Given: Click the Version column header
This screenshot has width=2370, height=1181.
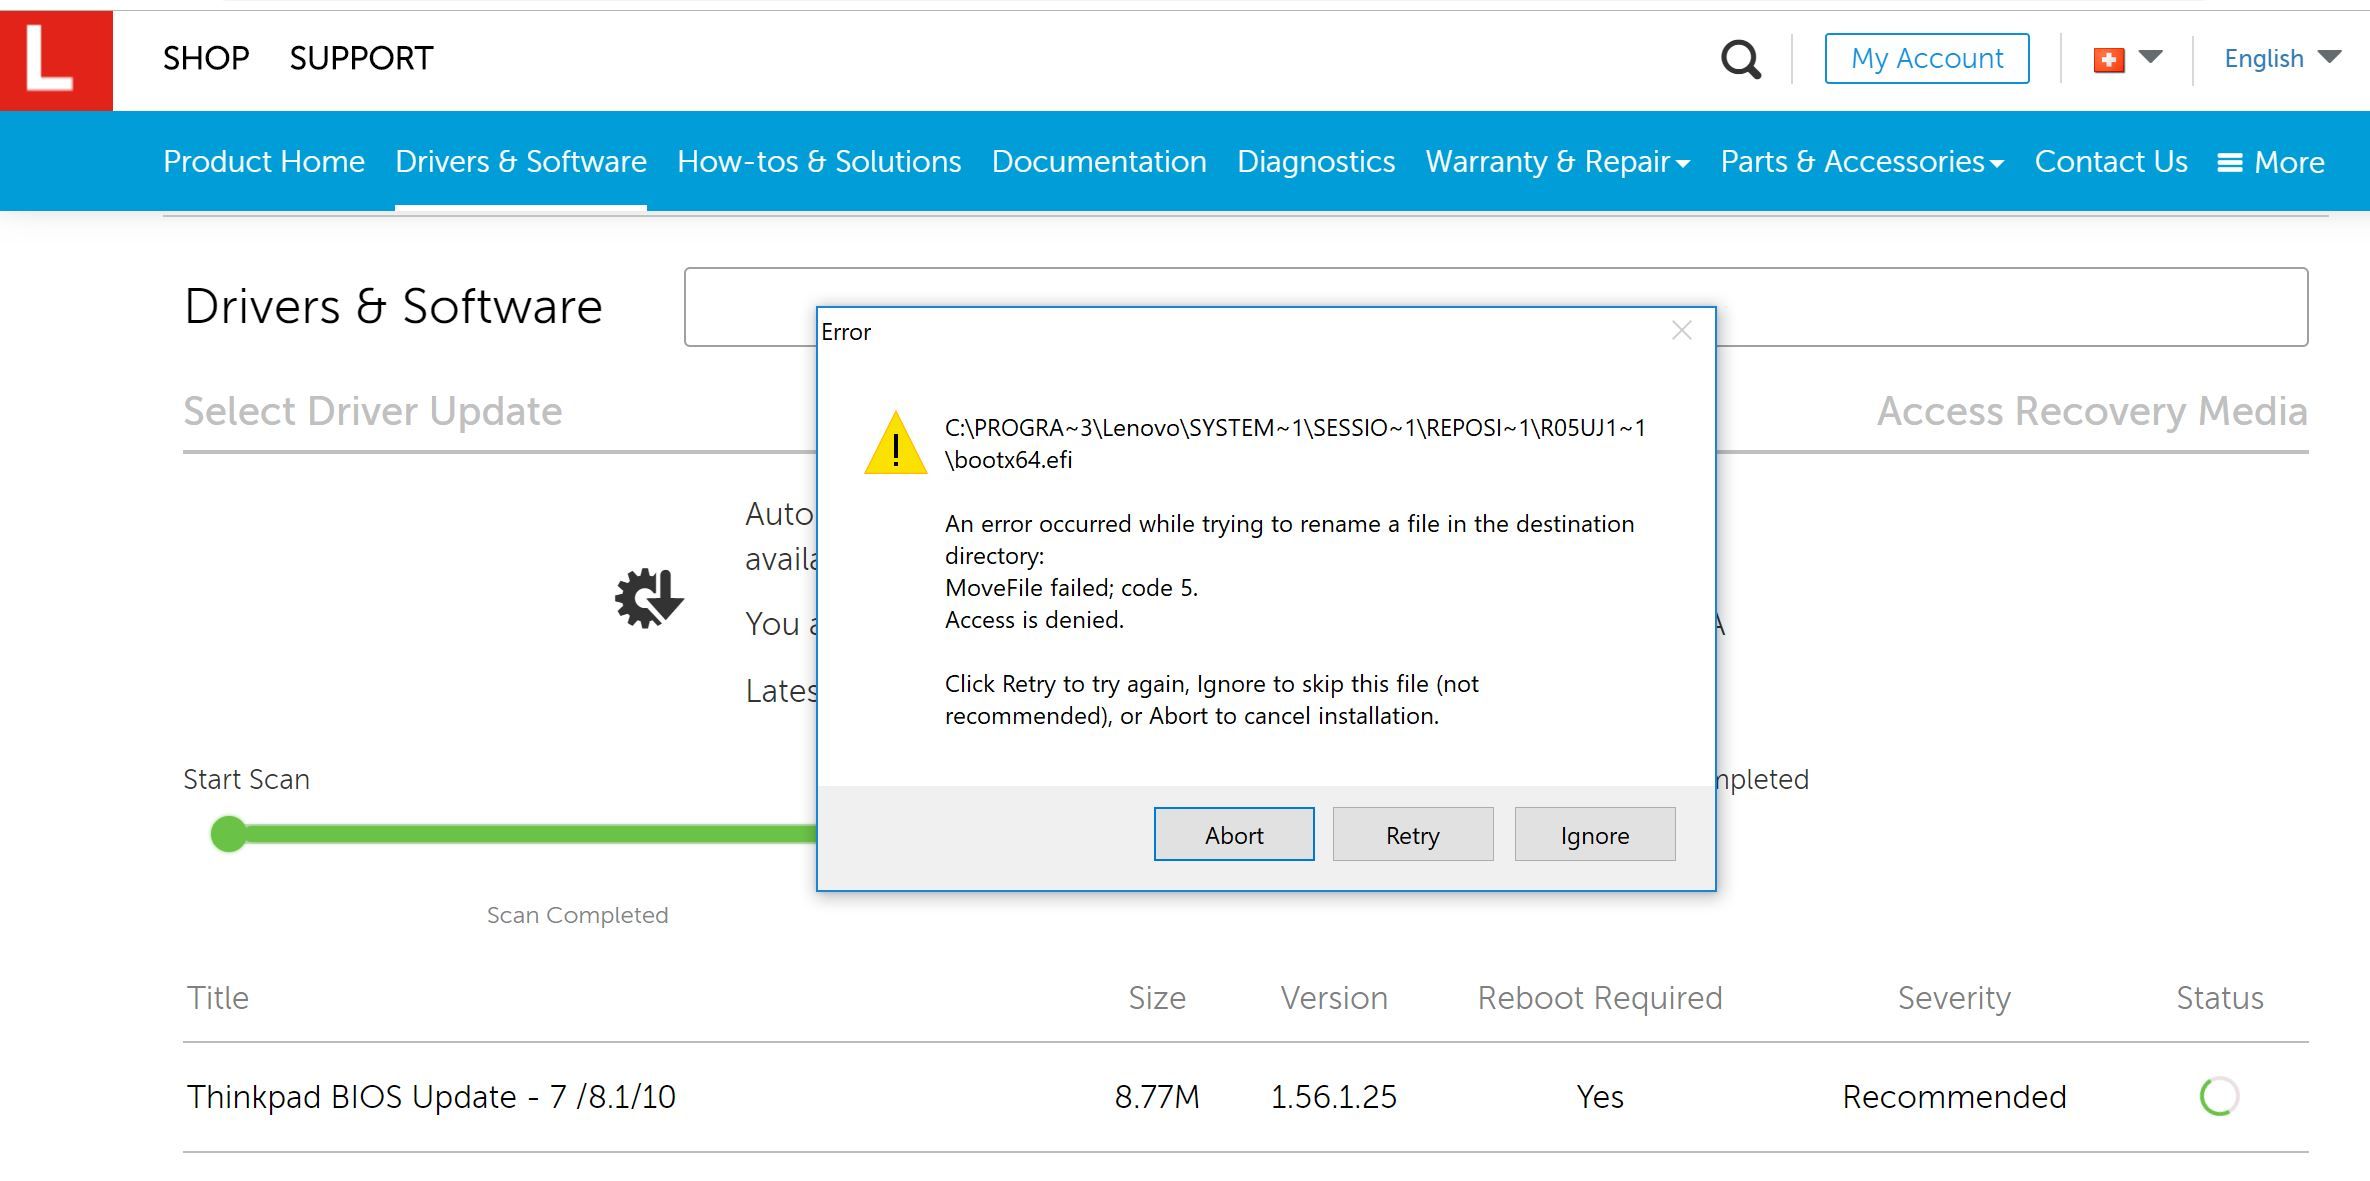Looking at the screenshot, I should point(1334,998).
